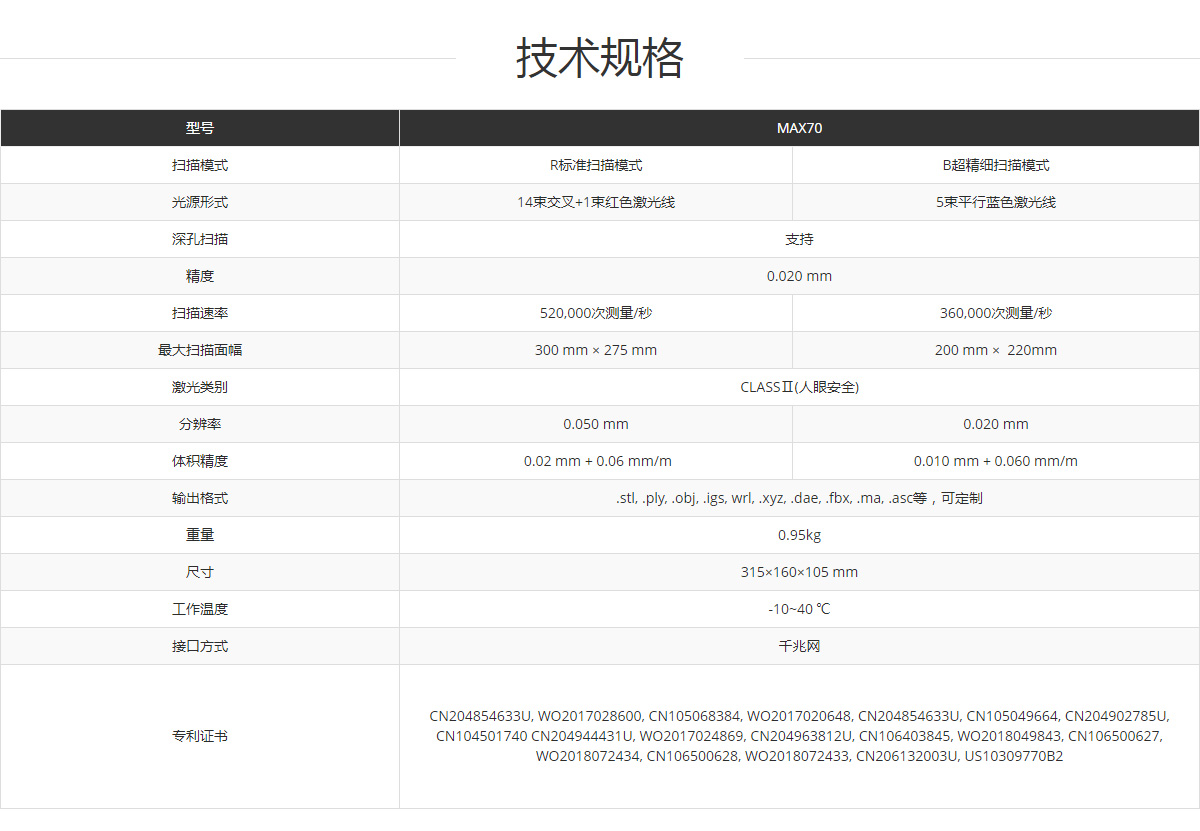This screenshot has height=831, width=1200.
Task: Click the 技术规格 page heading
Action: click(599, 58)
